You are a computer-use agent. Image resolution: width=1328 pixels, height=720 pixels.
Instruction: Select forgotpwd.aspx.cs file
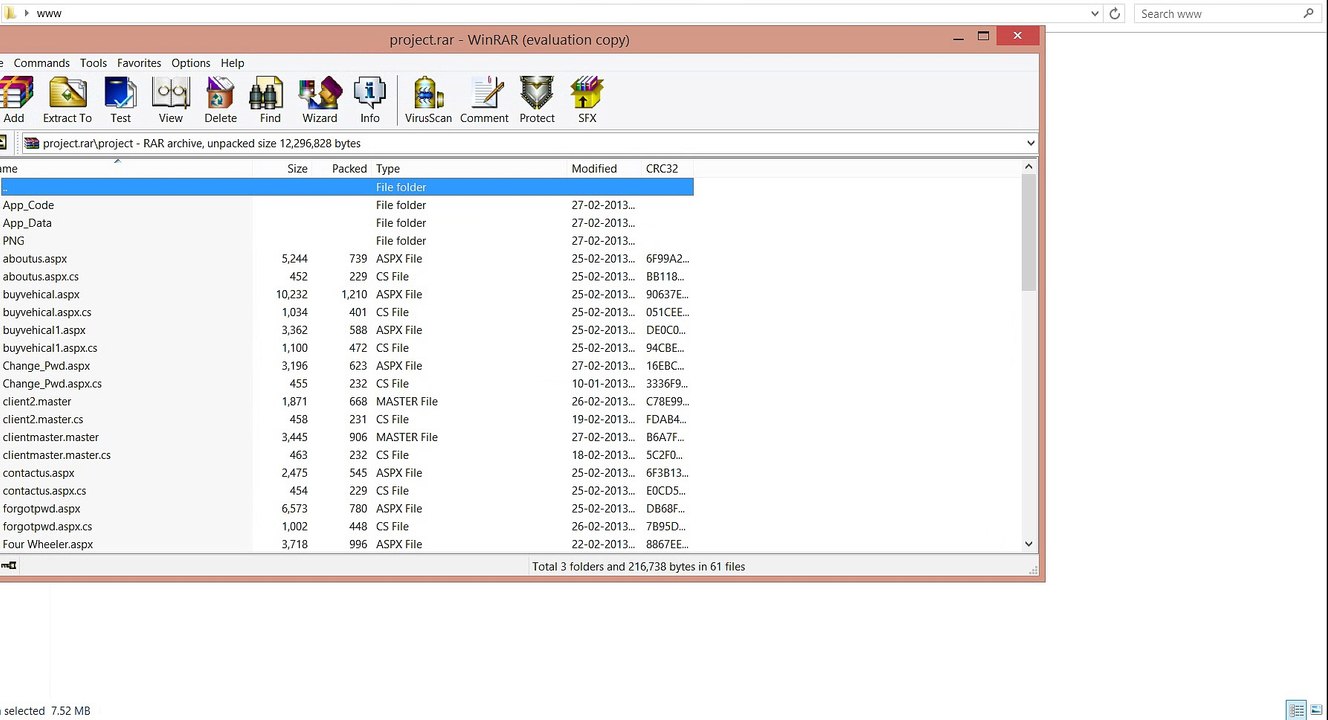[x=346, y=527]
